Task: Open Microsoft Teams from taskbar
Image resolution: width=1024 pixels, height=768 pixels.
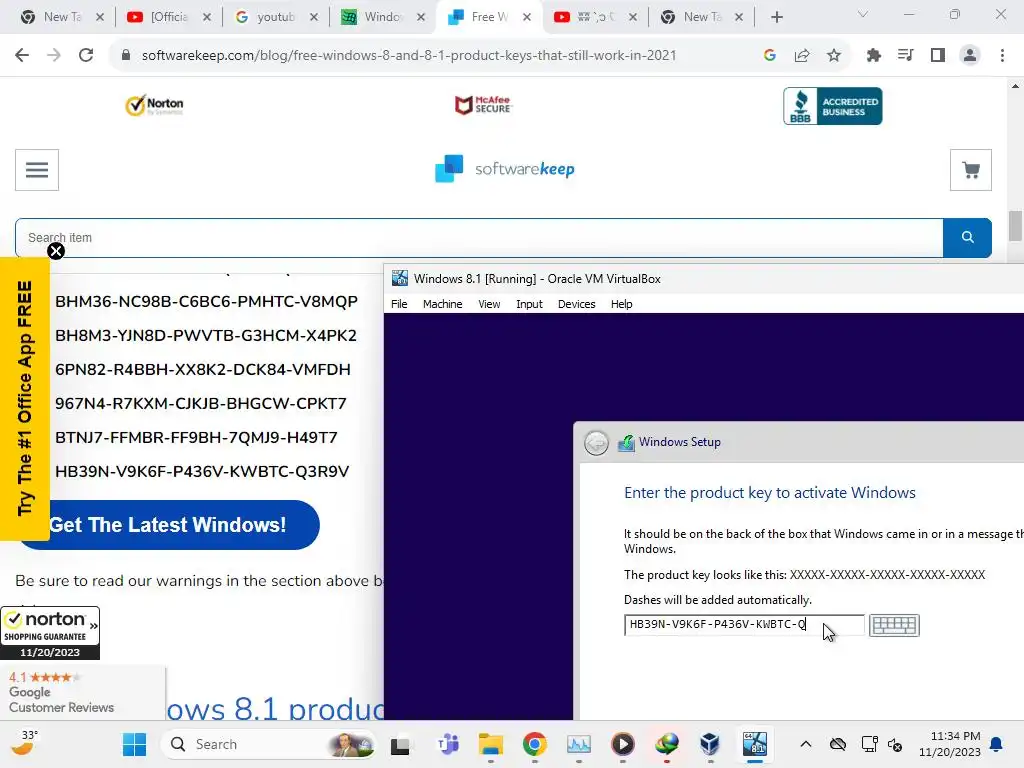Action: coord(448,744)
